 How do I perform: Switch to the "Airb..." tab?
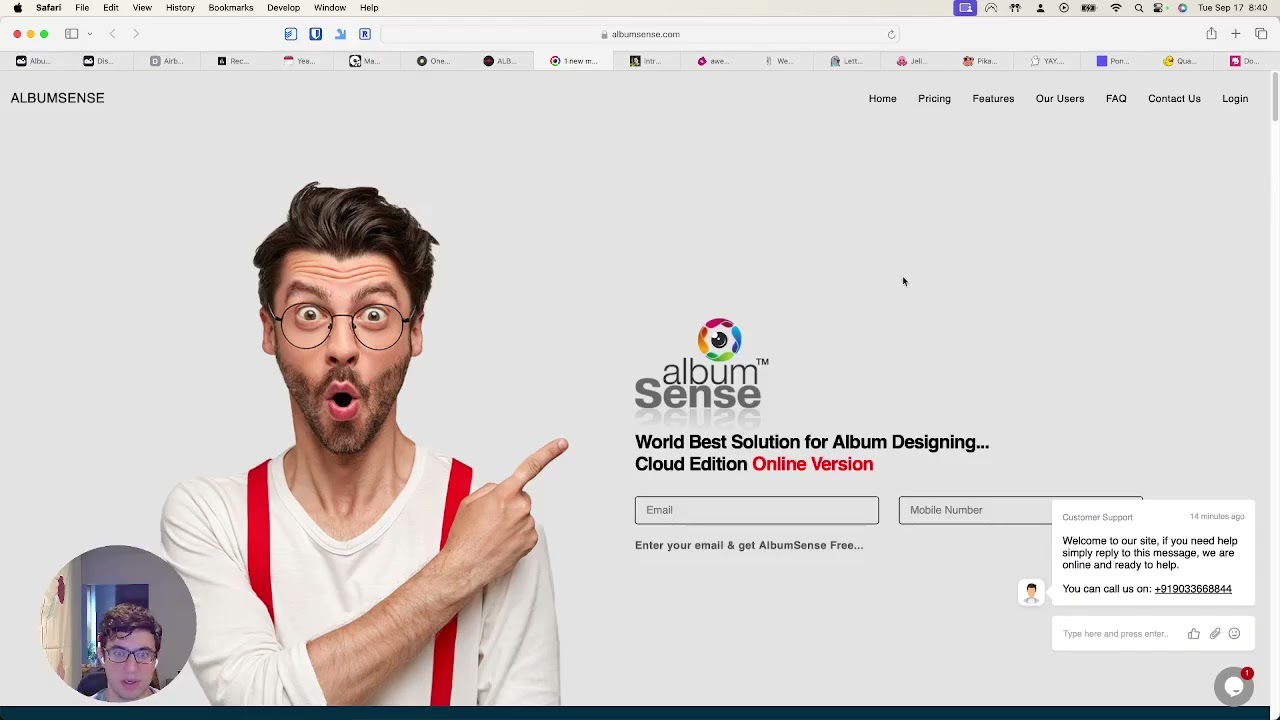166,61
